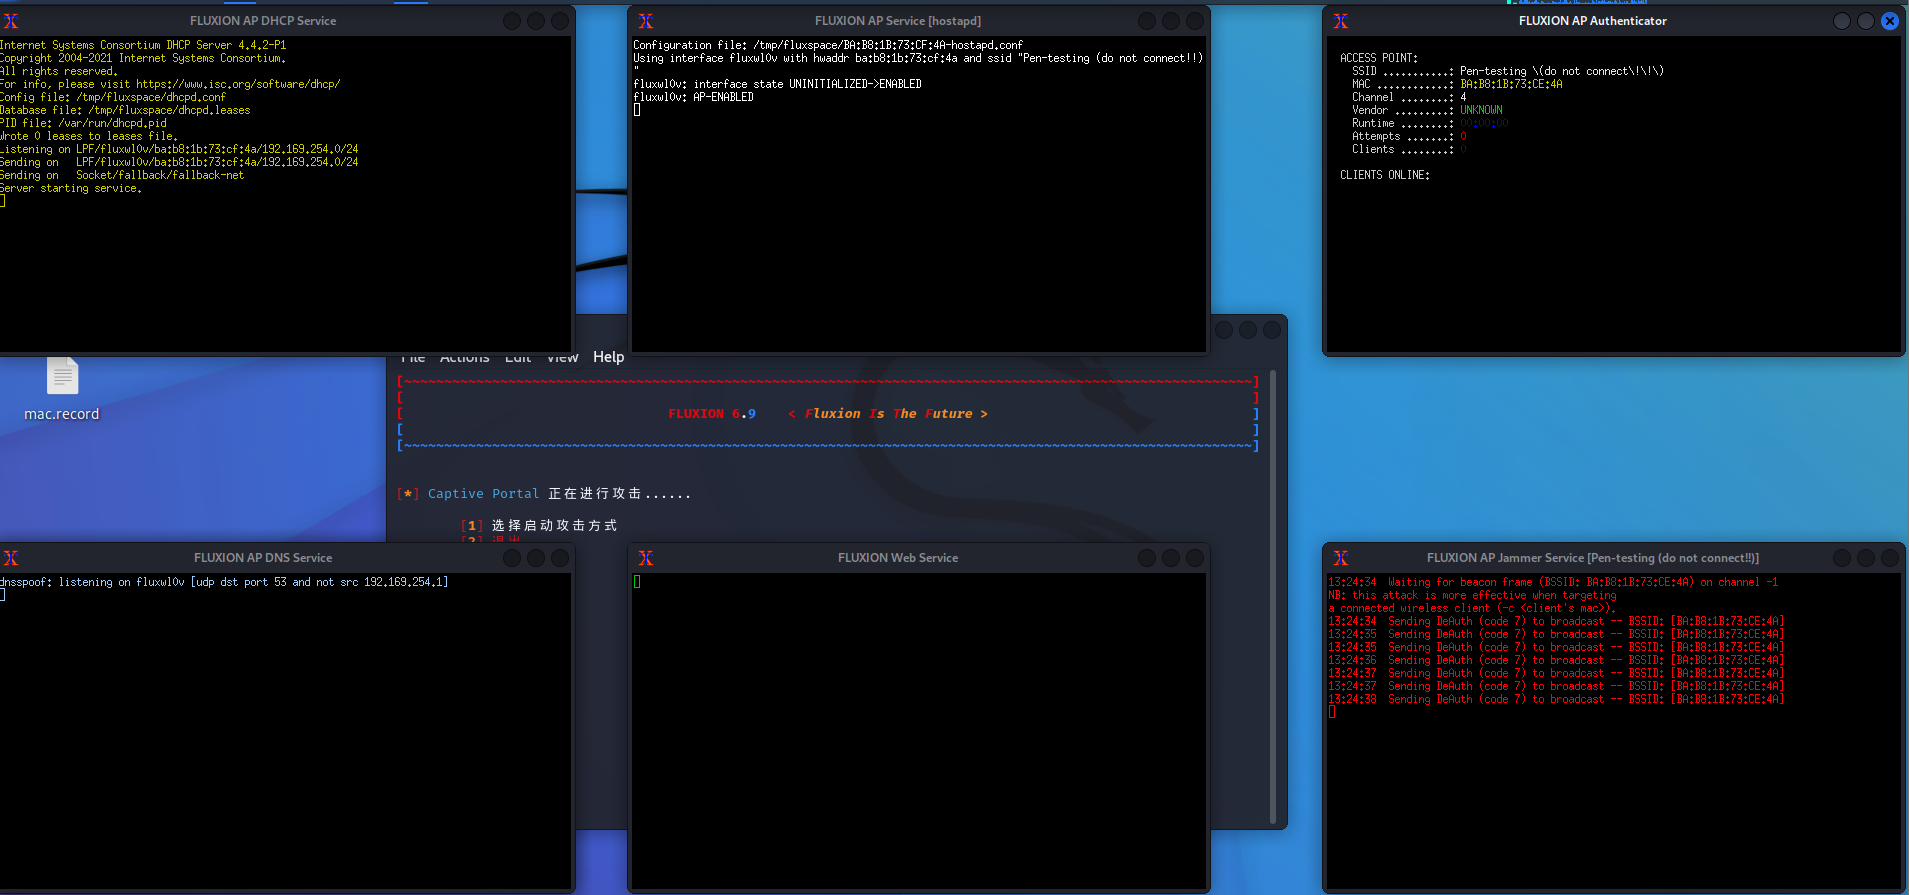
Task: Click the vertical scrollbar of the Fluxion terminal
Action: [1273, 595]
